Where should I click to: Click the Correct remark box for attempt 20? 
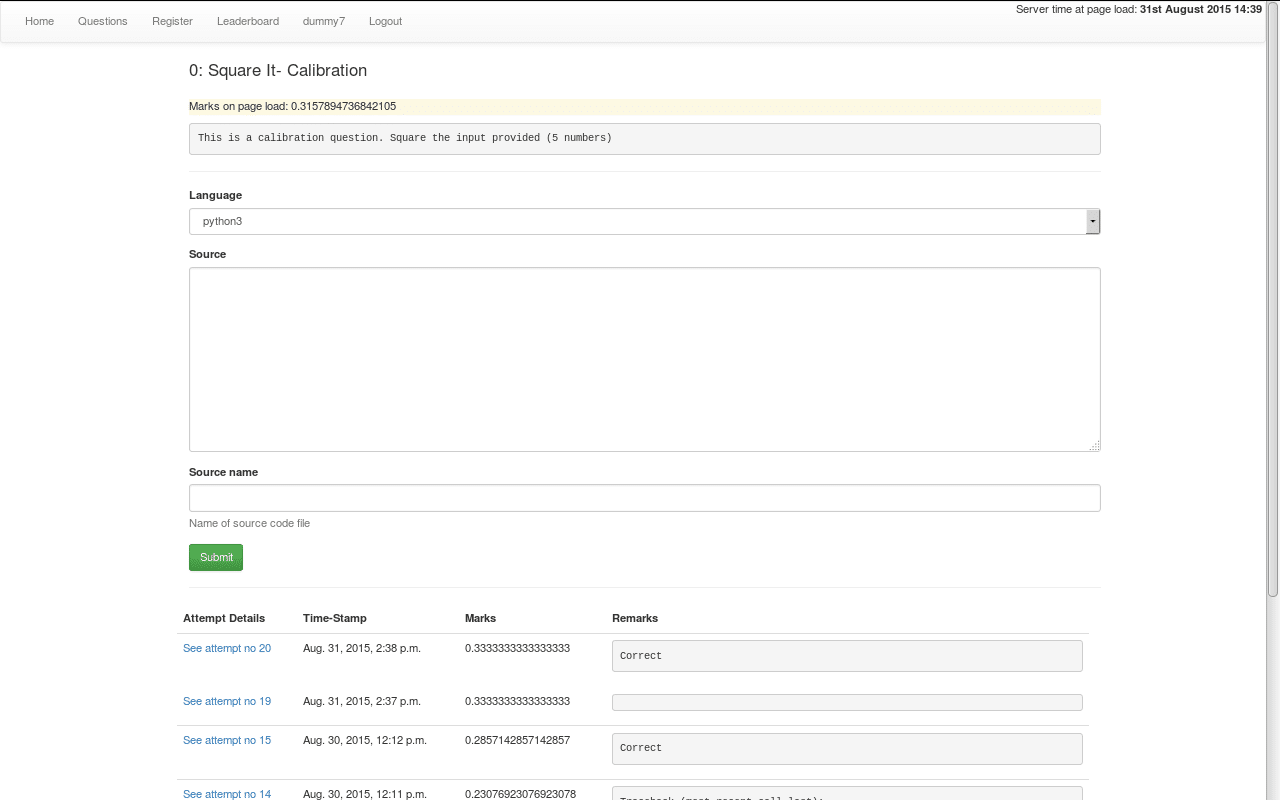pos(846,656)
